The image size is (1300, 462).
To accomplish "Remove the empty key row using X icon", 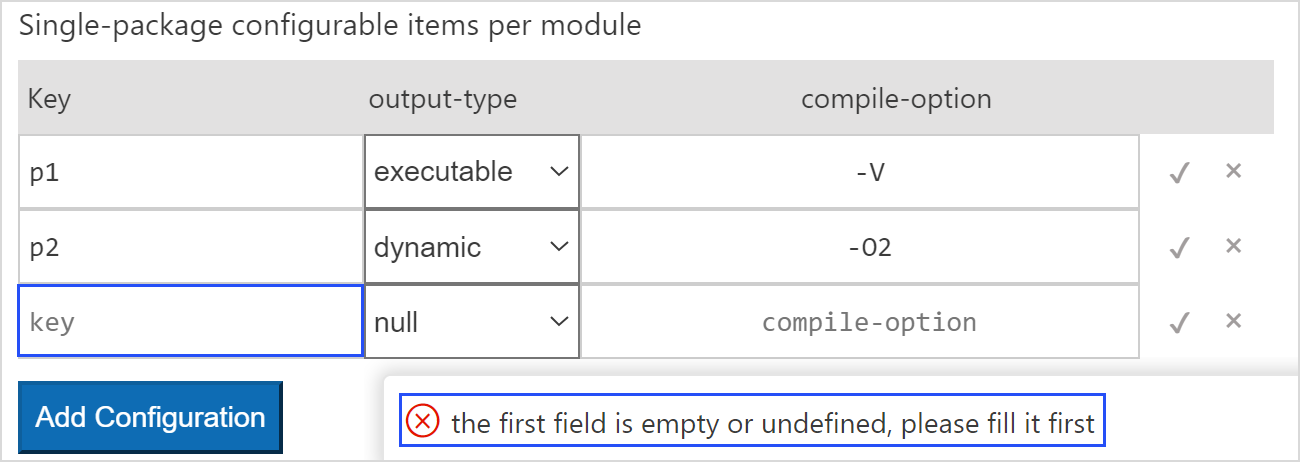I will pos(1233,321).
